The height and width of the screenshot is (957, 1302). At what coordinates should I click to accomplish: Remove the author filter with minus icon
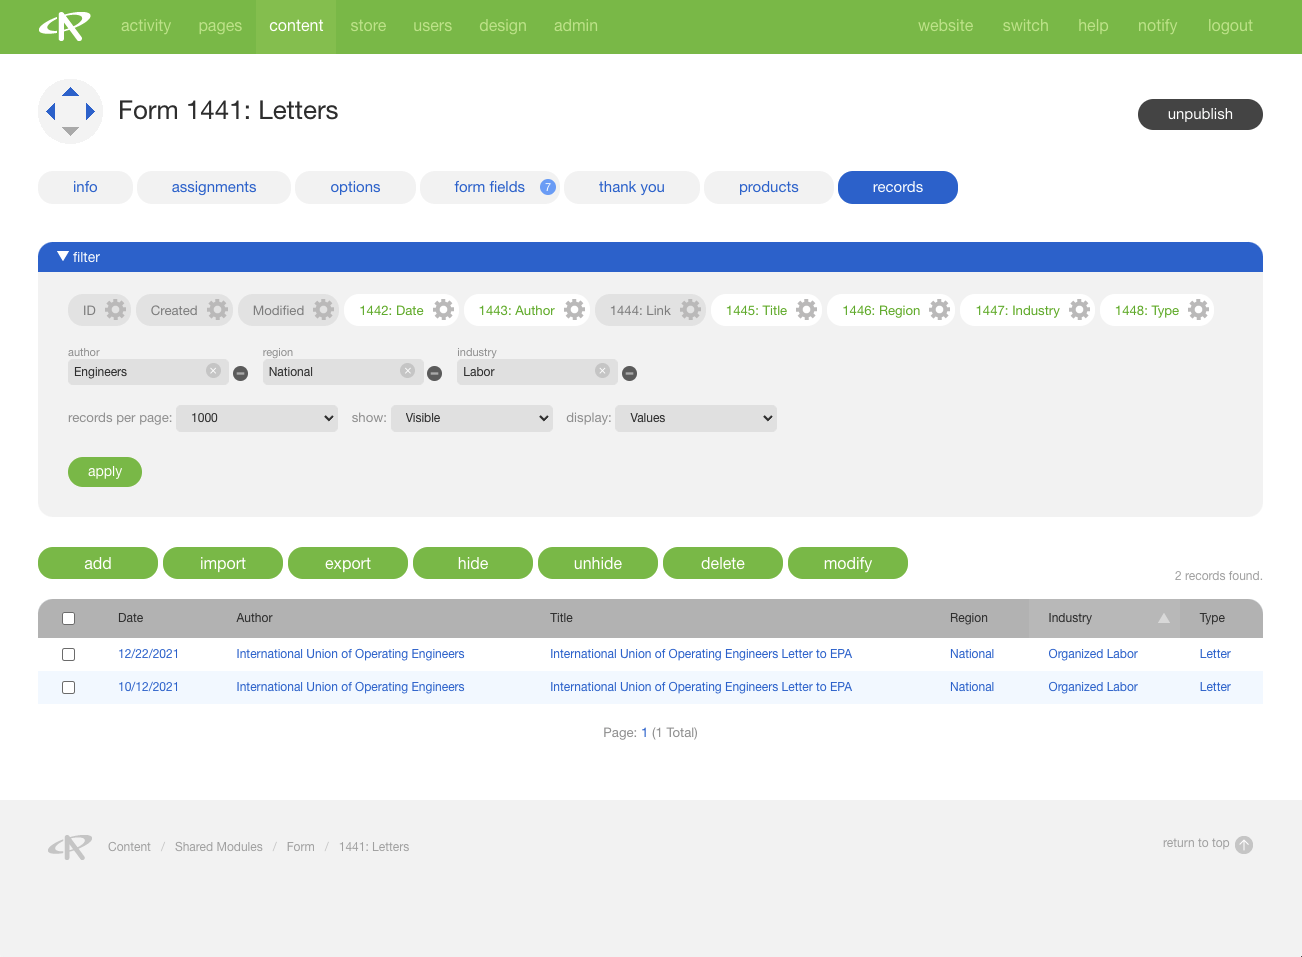tap(240, 373)
